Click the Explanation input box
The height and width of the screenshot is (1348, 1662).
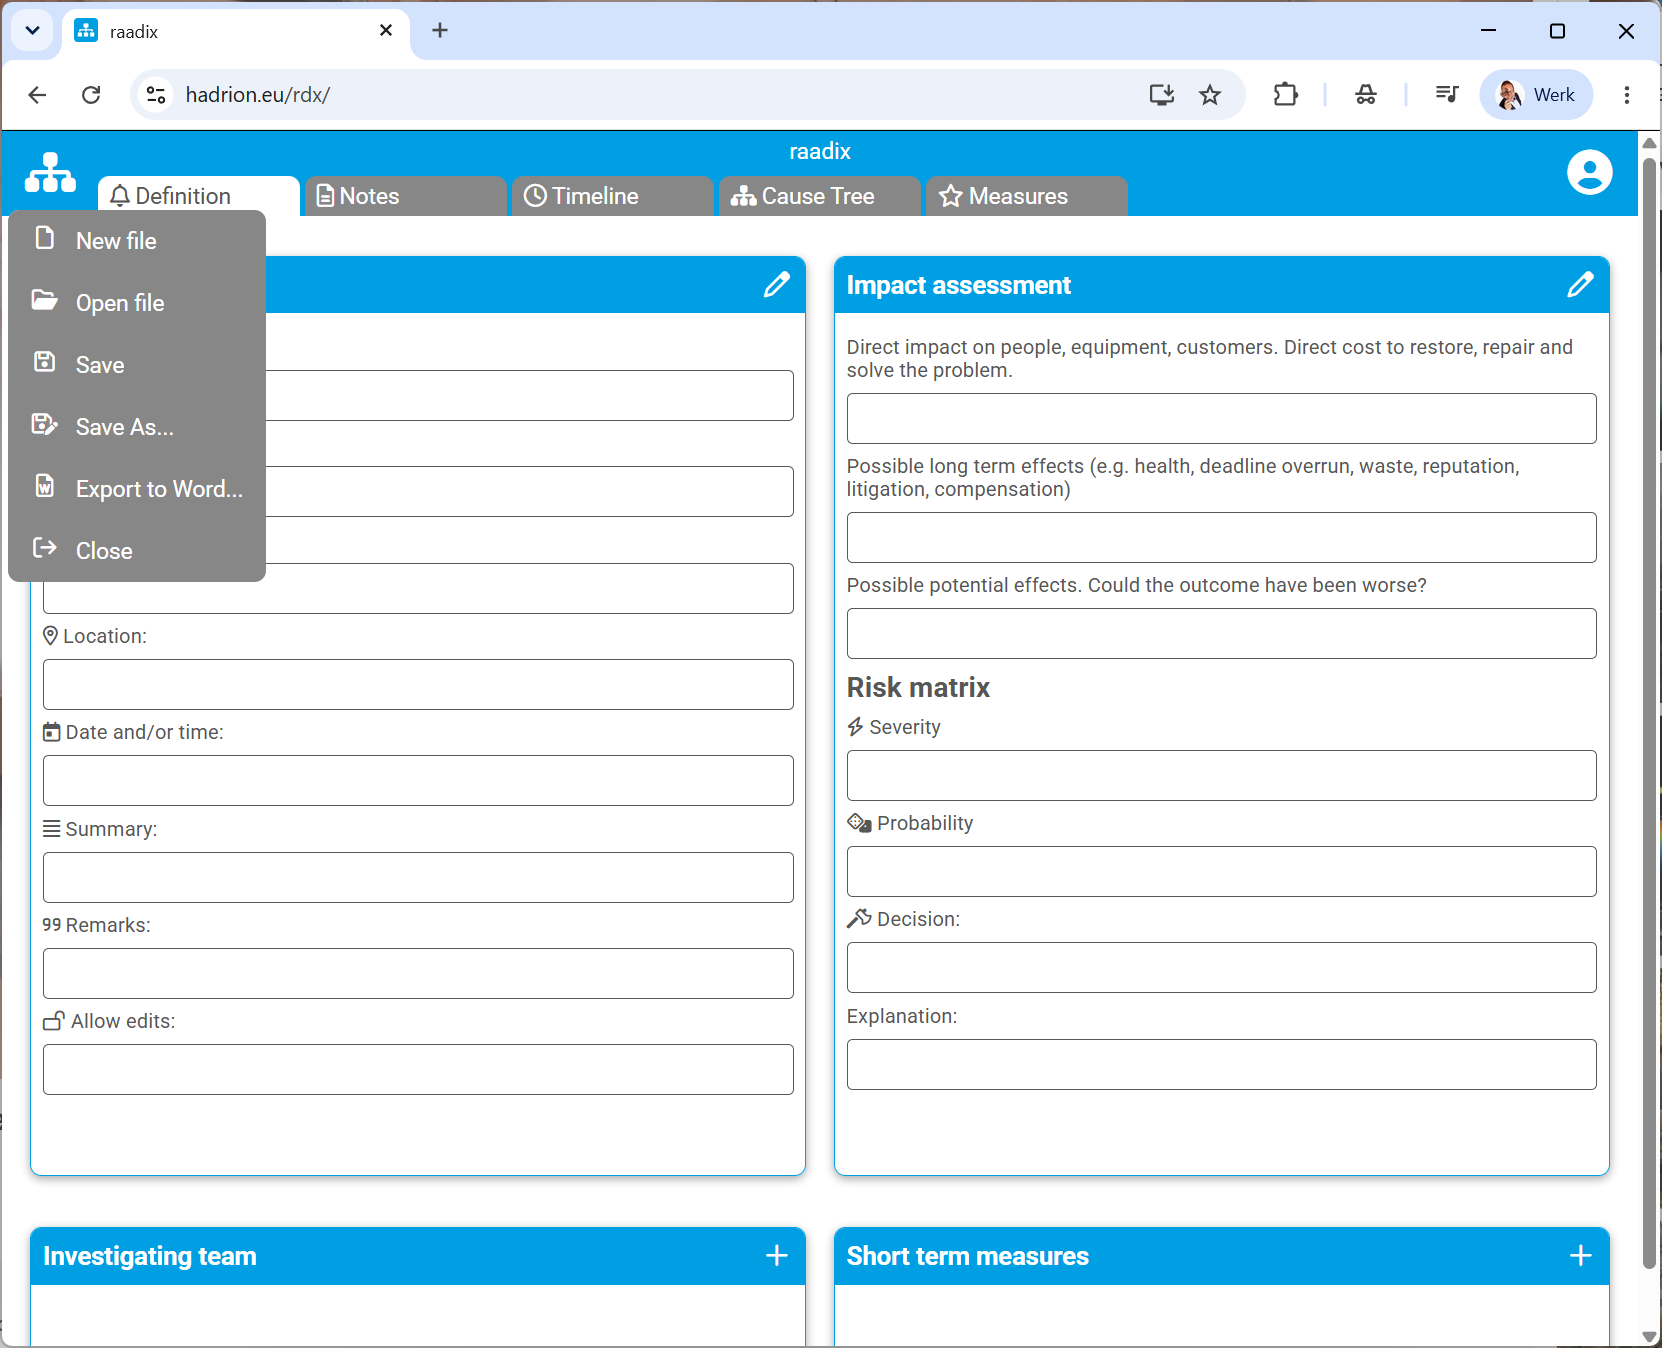[x=1222, y=1065]
